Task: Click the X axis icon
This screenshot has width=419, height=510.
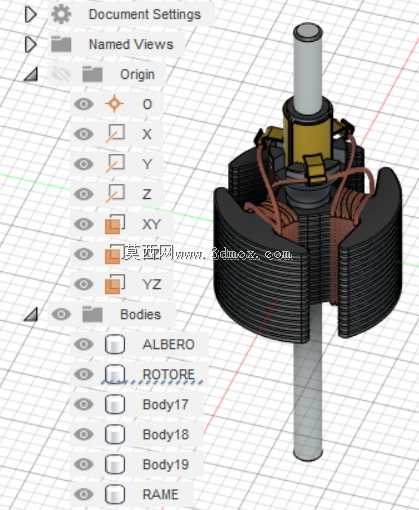Action: click(115, 134)
